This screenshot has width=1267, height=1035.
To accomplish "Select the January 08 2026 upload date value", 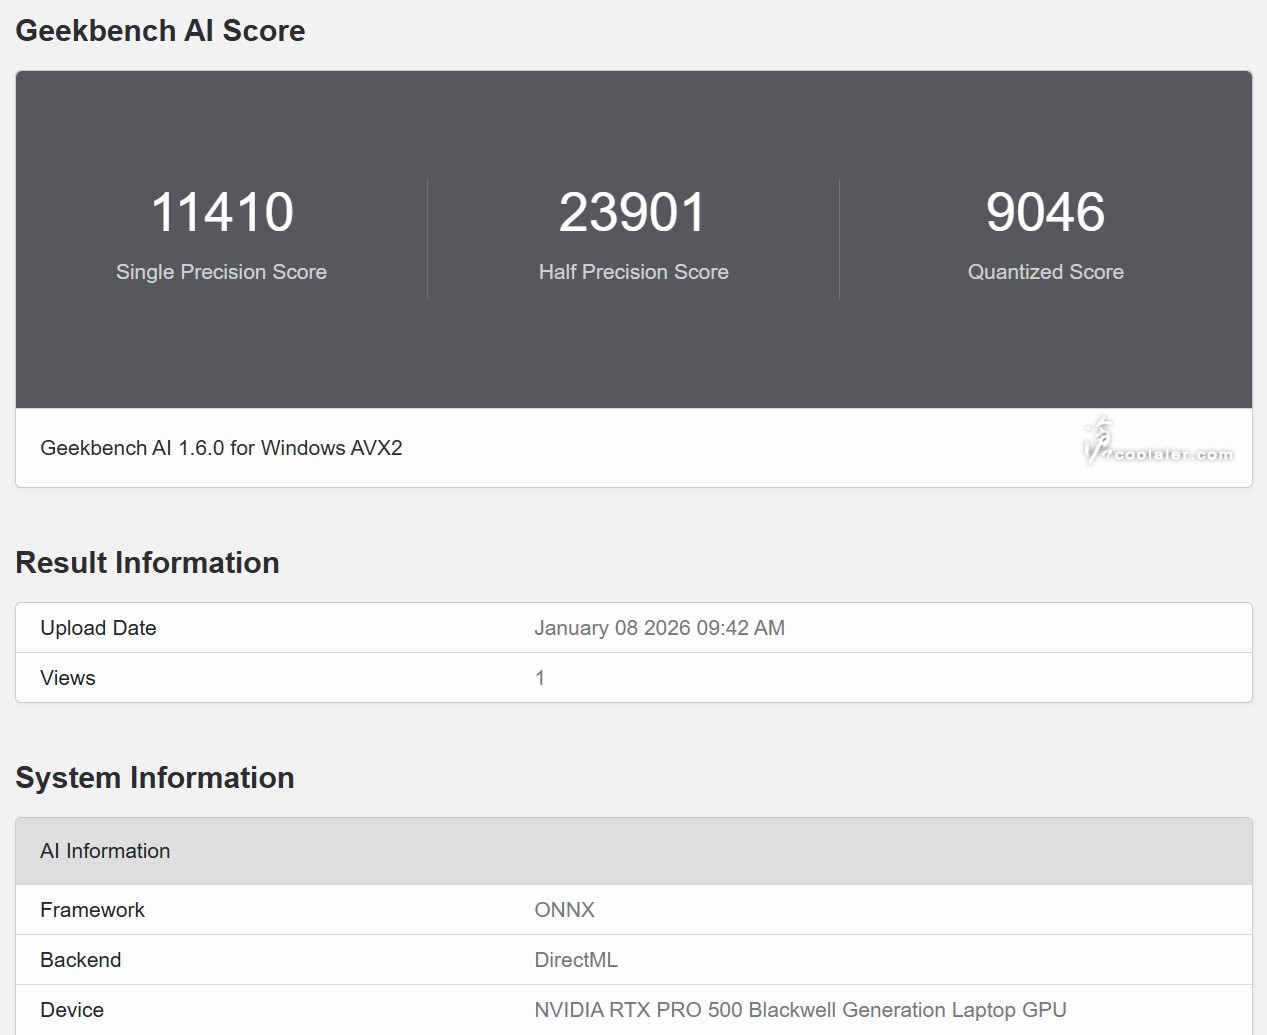I will click(x=659, y=628).
